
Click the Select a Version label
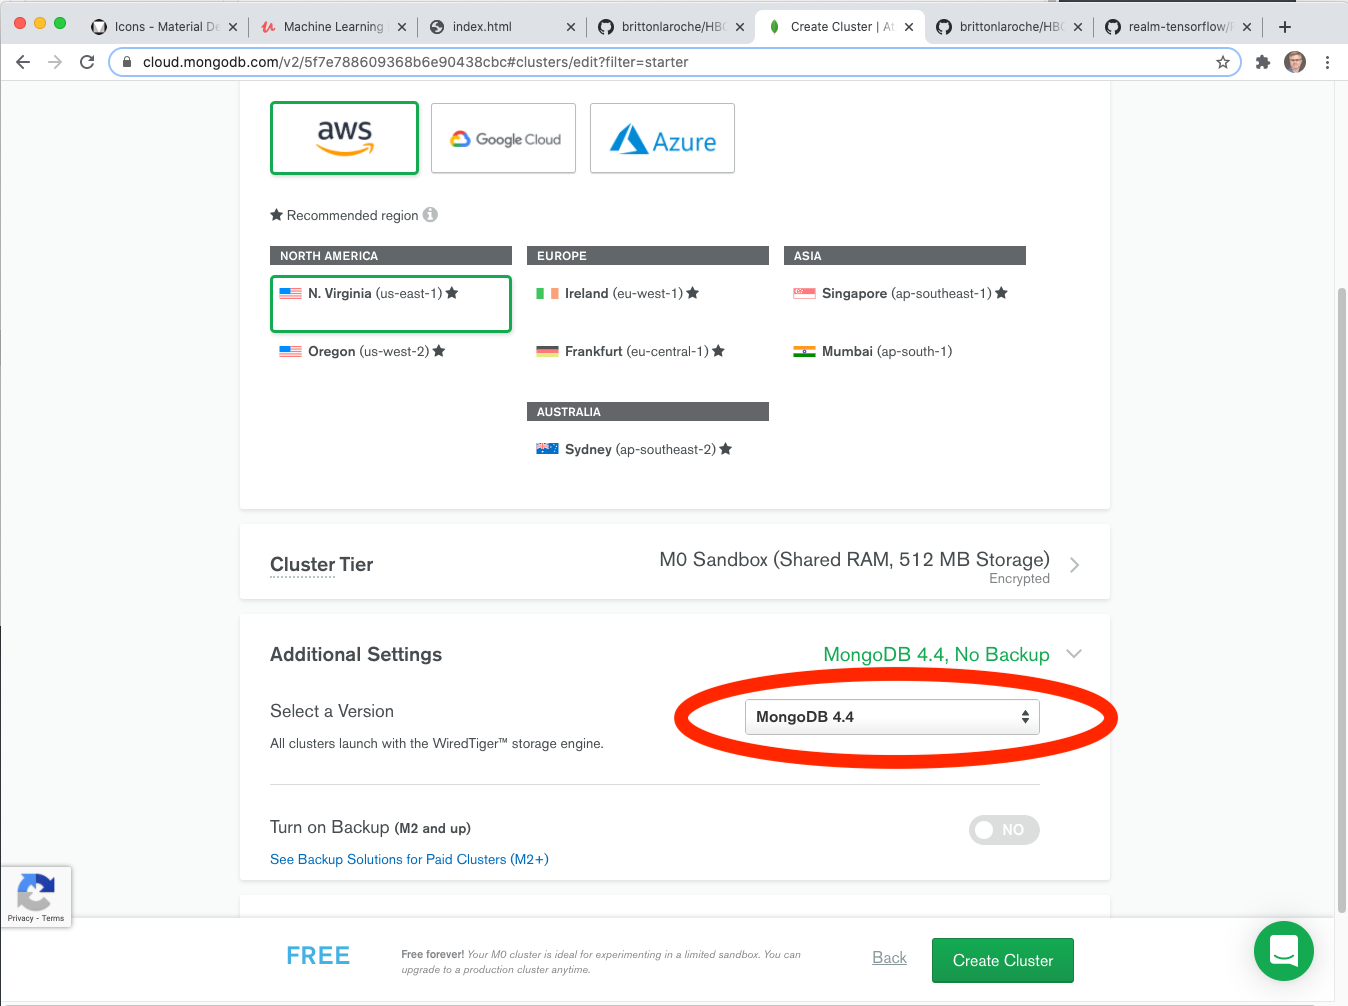(x=332, y=711)
